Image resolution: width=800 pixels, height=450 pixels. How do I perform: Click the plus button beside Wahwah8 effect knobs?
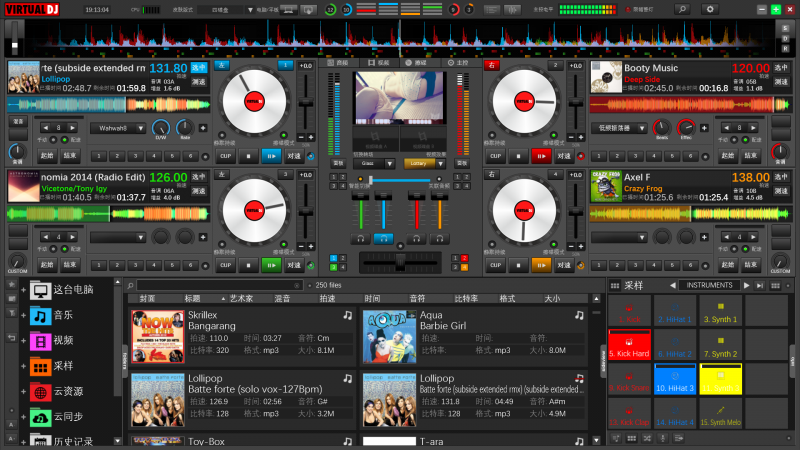click(x=203, y=128)
